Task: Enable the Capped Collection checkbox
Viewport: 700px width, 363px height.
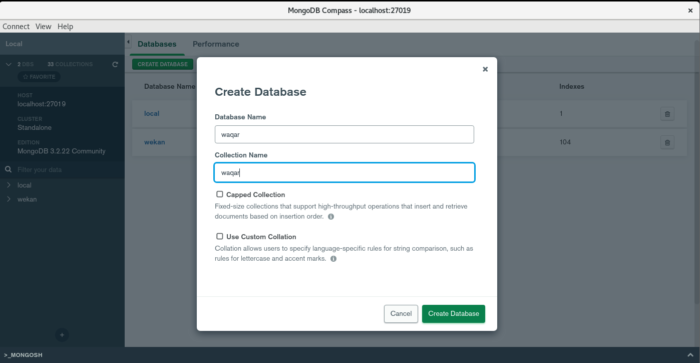Action: [219, 194]
